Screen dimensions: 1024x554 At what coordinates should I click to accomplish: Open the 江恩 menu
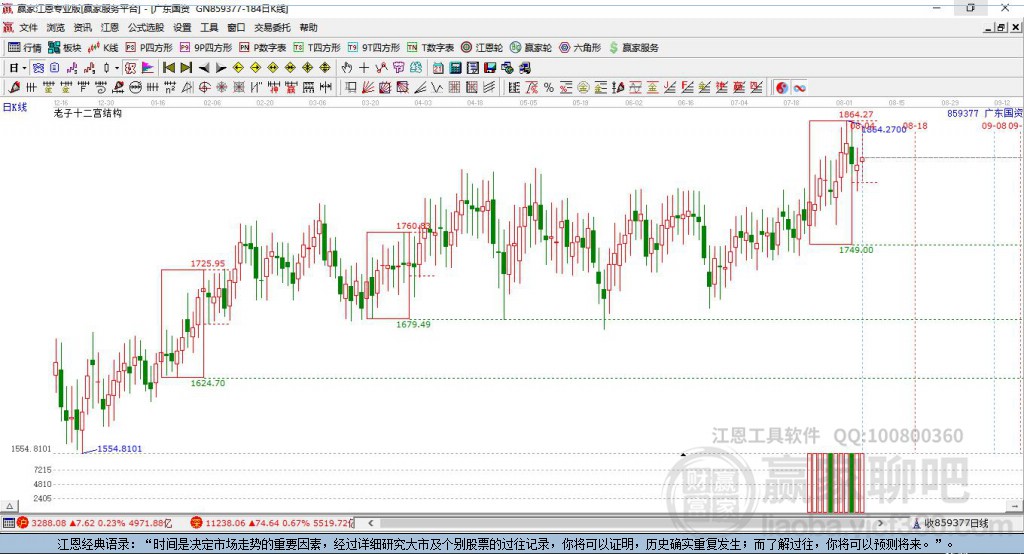[x=110, y=27]
